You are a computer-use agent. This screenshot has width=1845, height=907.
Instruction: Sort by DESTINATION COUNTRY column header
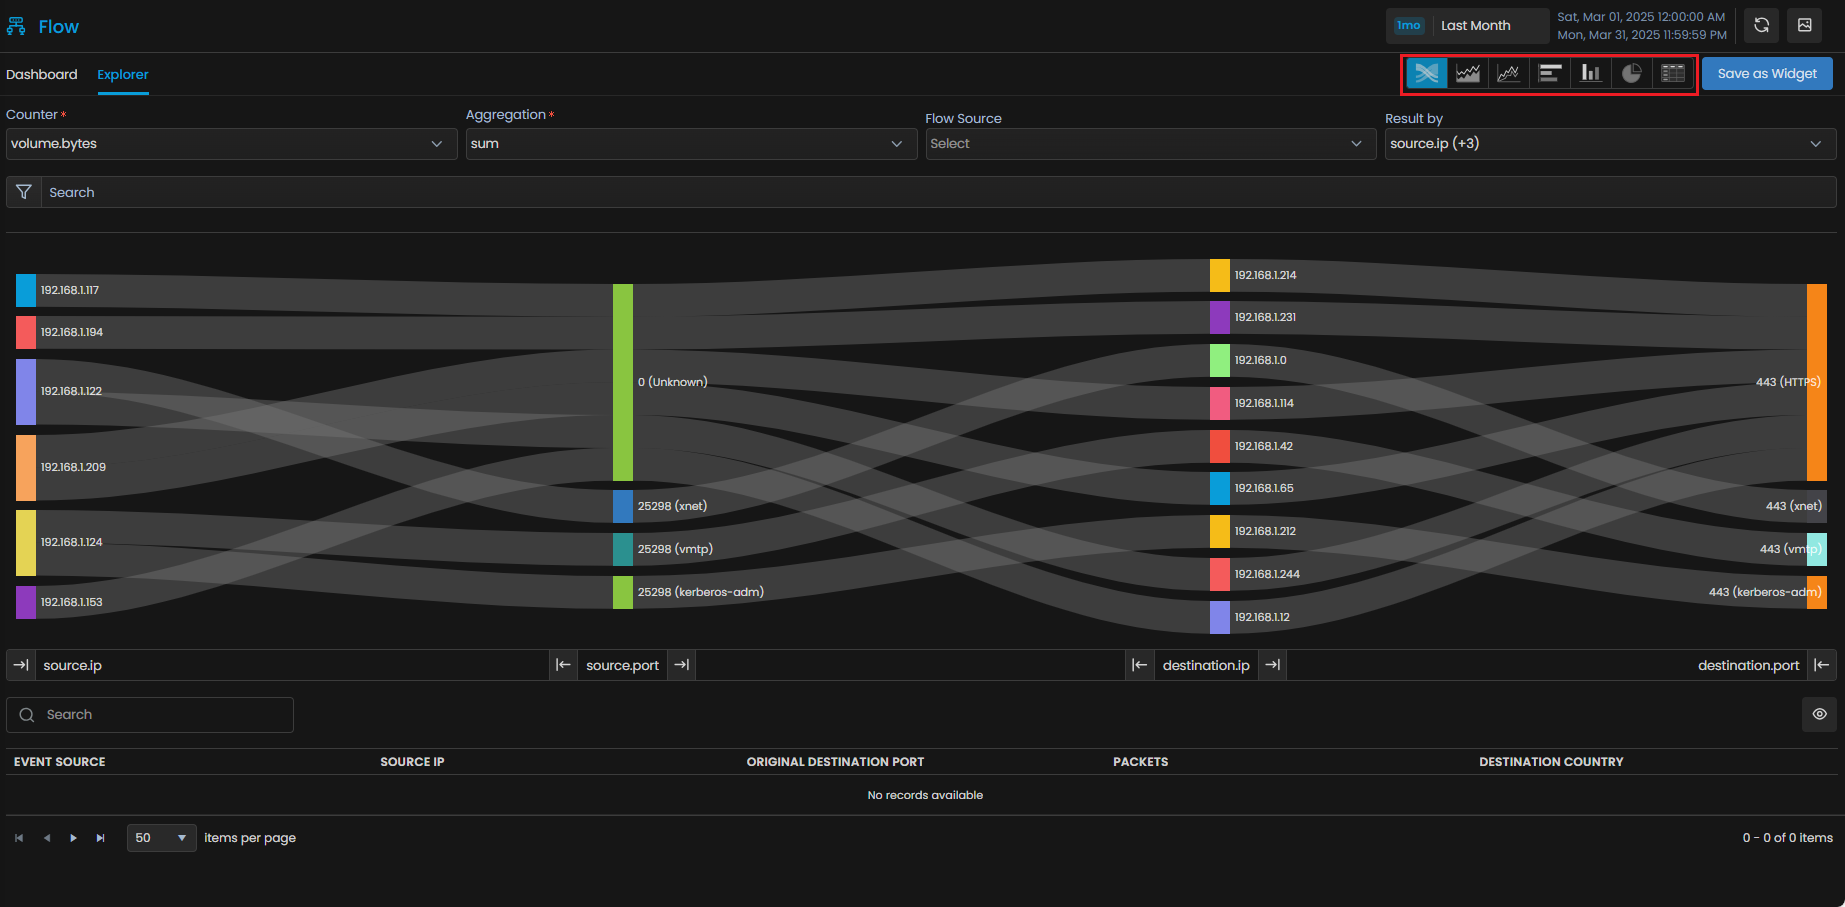click(1551, 762)
